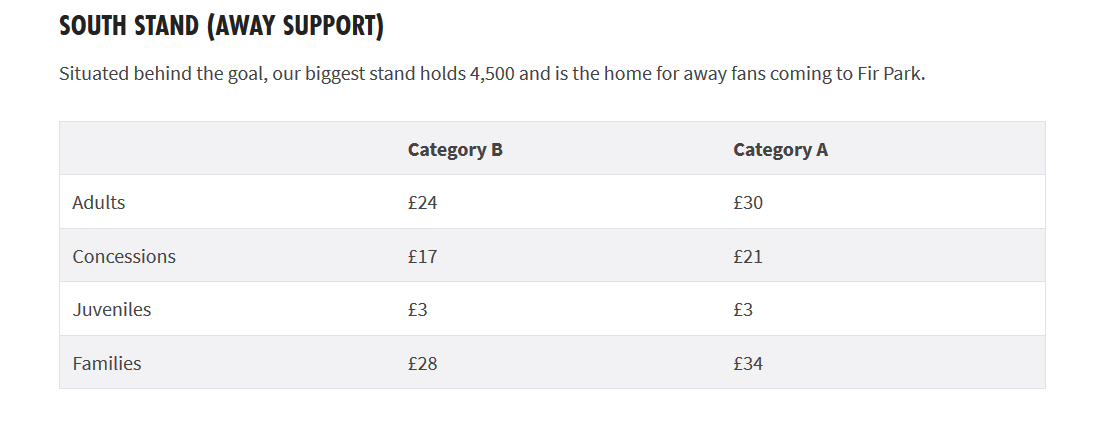Click the £3 Juveniles Category A price

(x=743, y=309)
